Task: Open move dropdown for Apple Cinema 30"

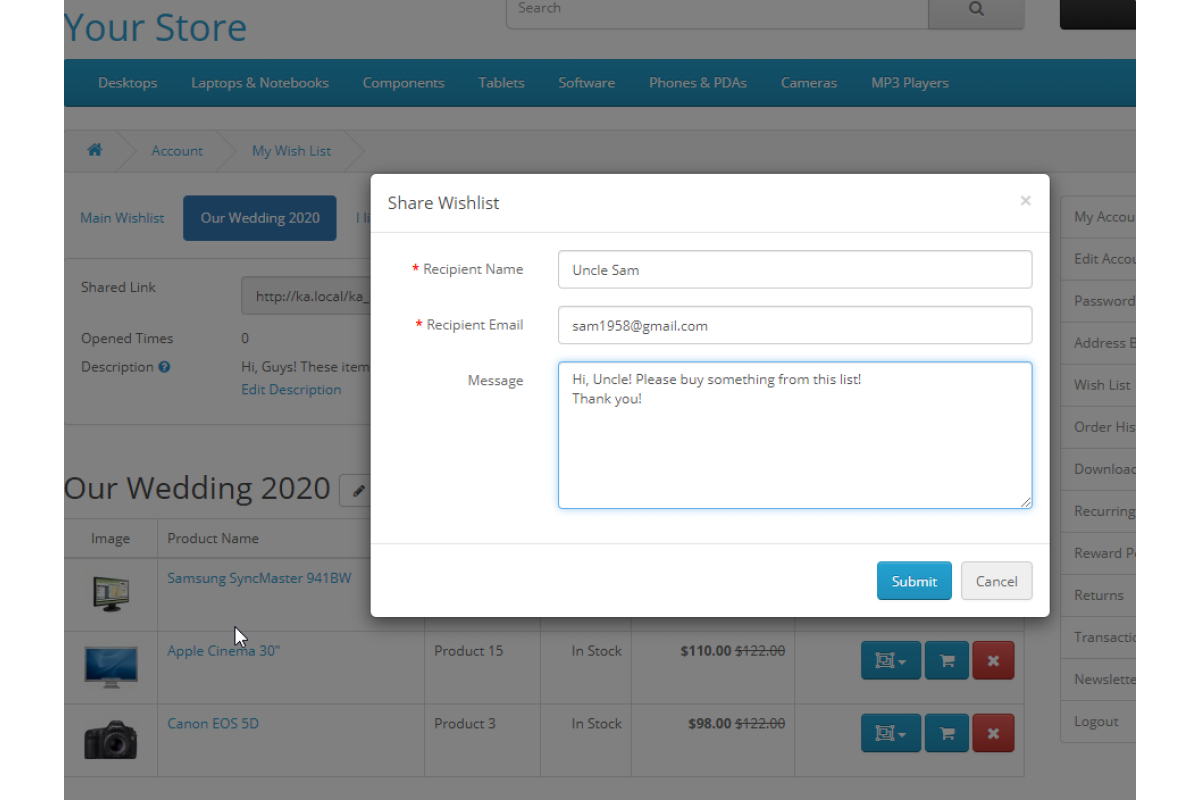Action: (x=890, y=661)
